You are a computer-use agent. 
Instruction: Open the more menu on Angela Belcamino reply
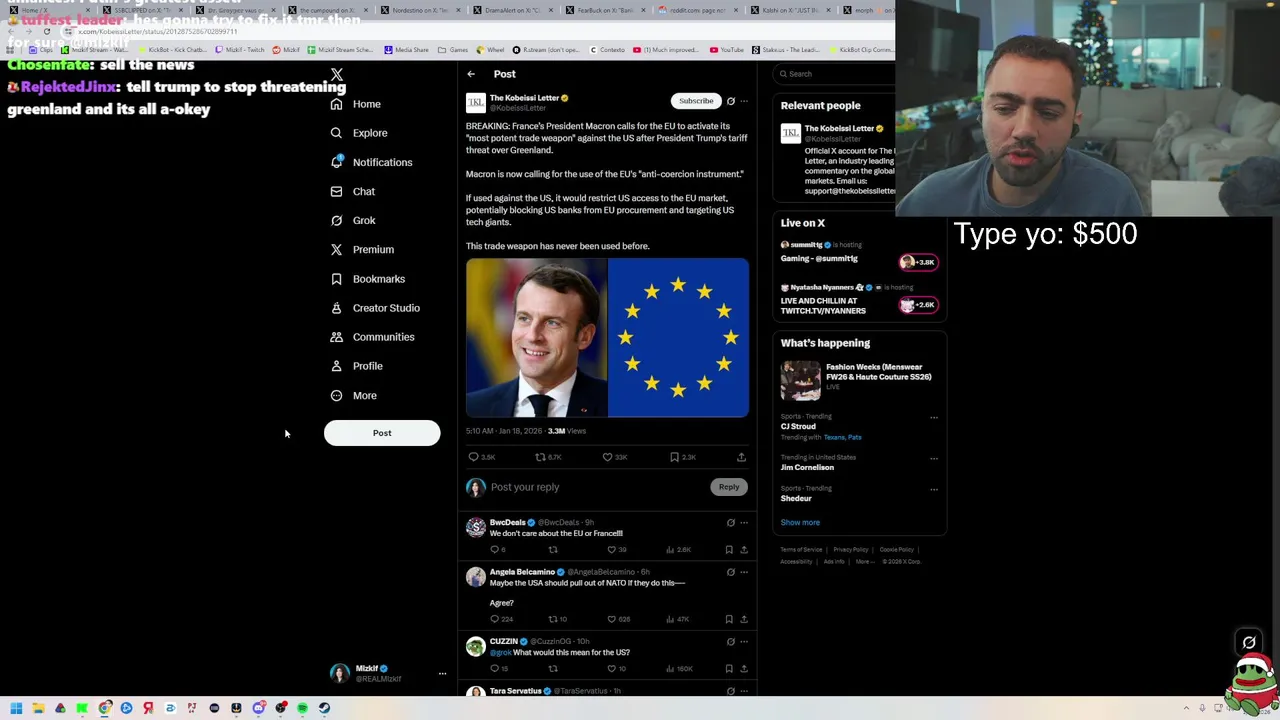tap(744, 572)
